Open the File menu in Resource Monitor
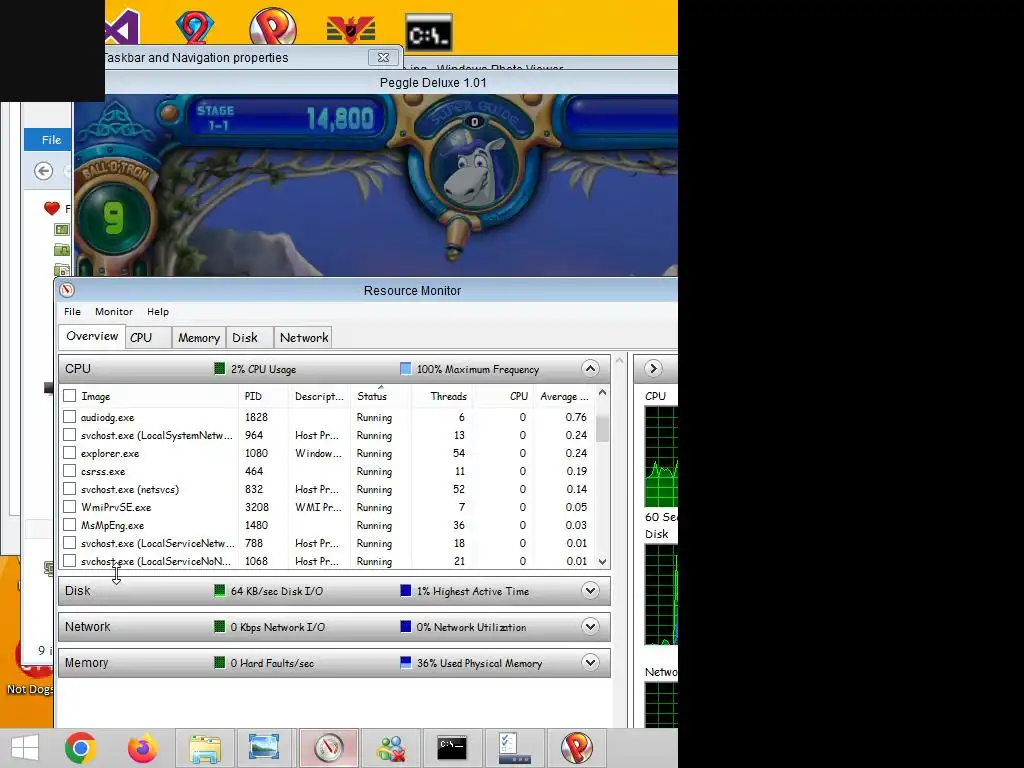 pos(72,312)
